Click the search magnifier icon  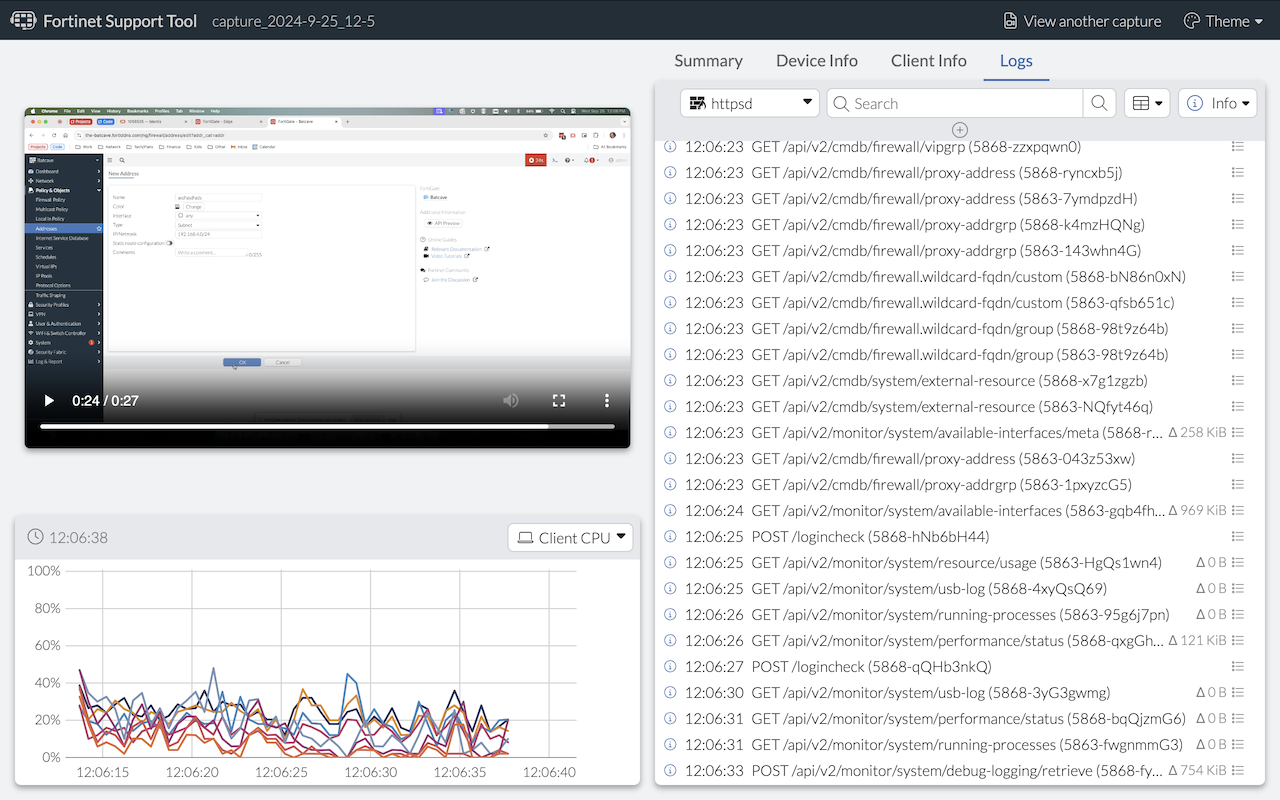click(1098, 103)
